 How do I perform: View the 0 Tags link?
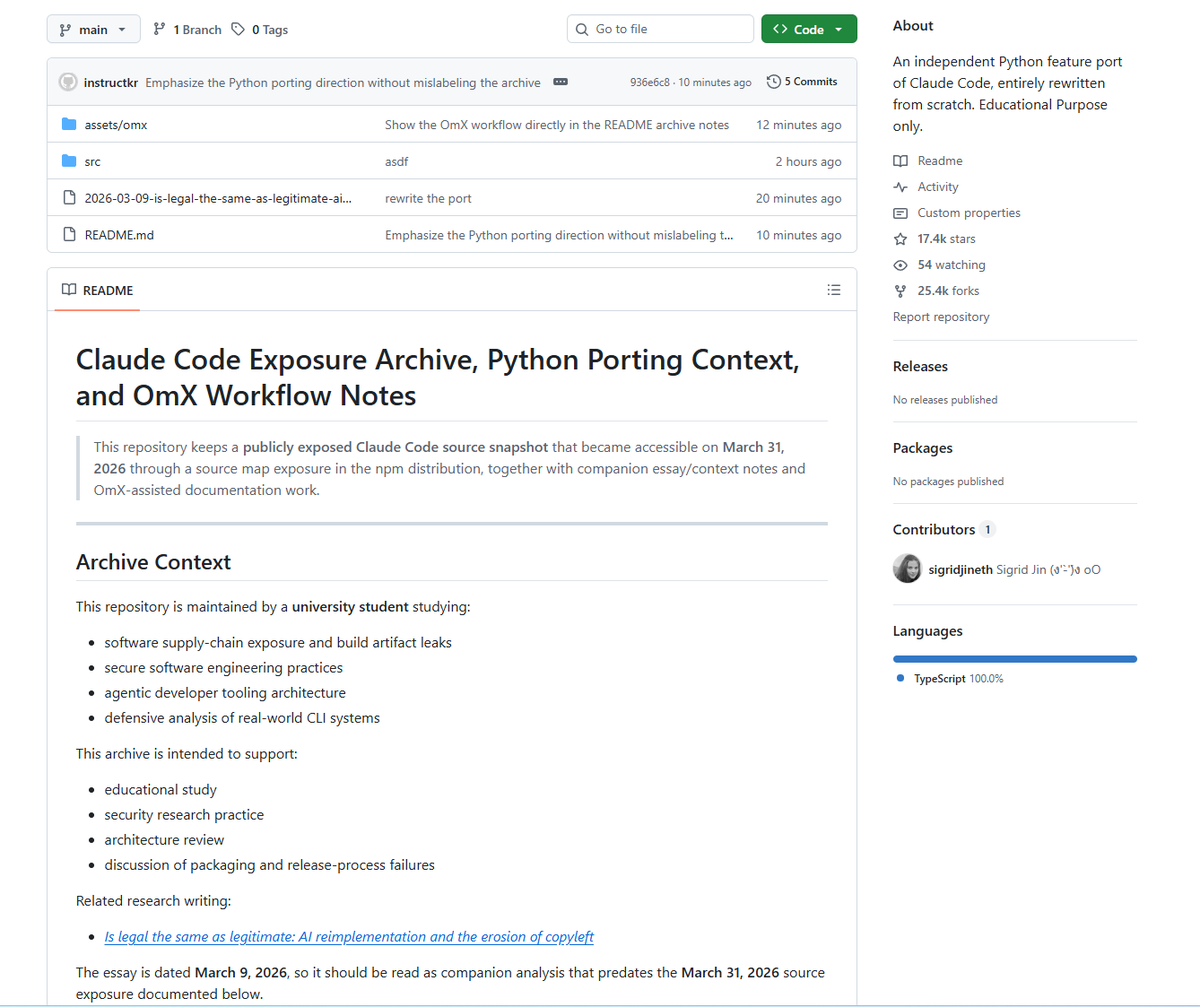[260, 30]
